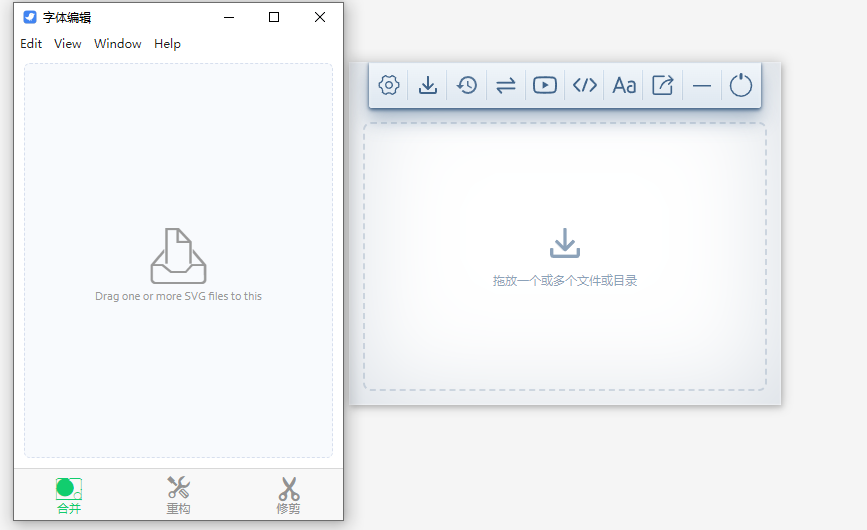
Task: Open the history clock icon
Action: pyautogui.click(x=467, y=85)
